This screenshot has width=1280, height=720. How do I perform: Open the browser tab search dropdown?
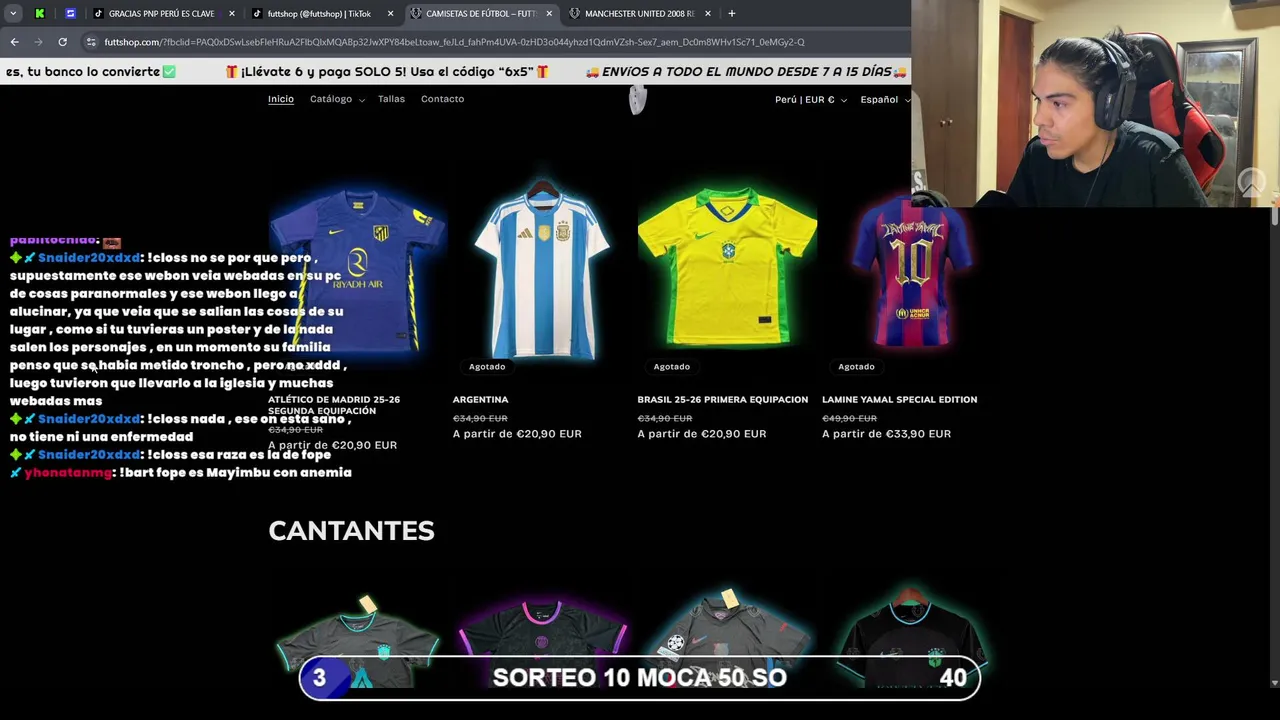click(x=13, y=13)
